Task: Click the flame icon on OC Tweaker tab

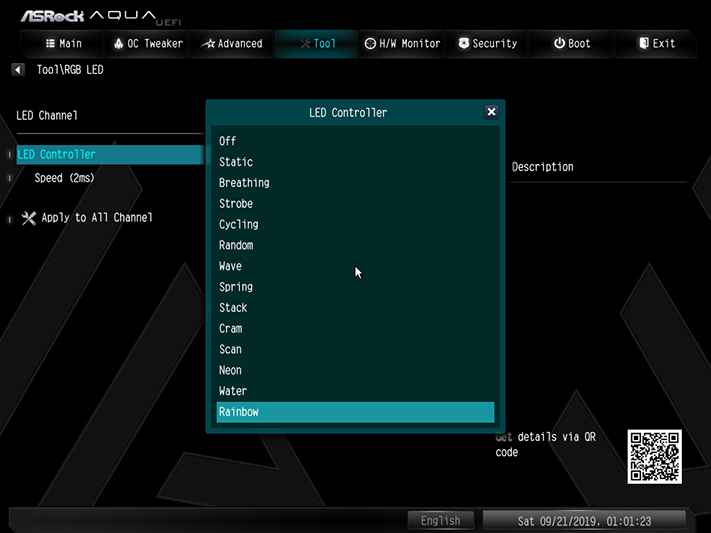Action: coord(118,44)
